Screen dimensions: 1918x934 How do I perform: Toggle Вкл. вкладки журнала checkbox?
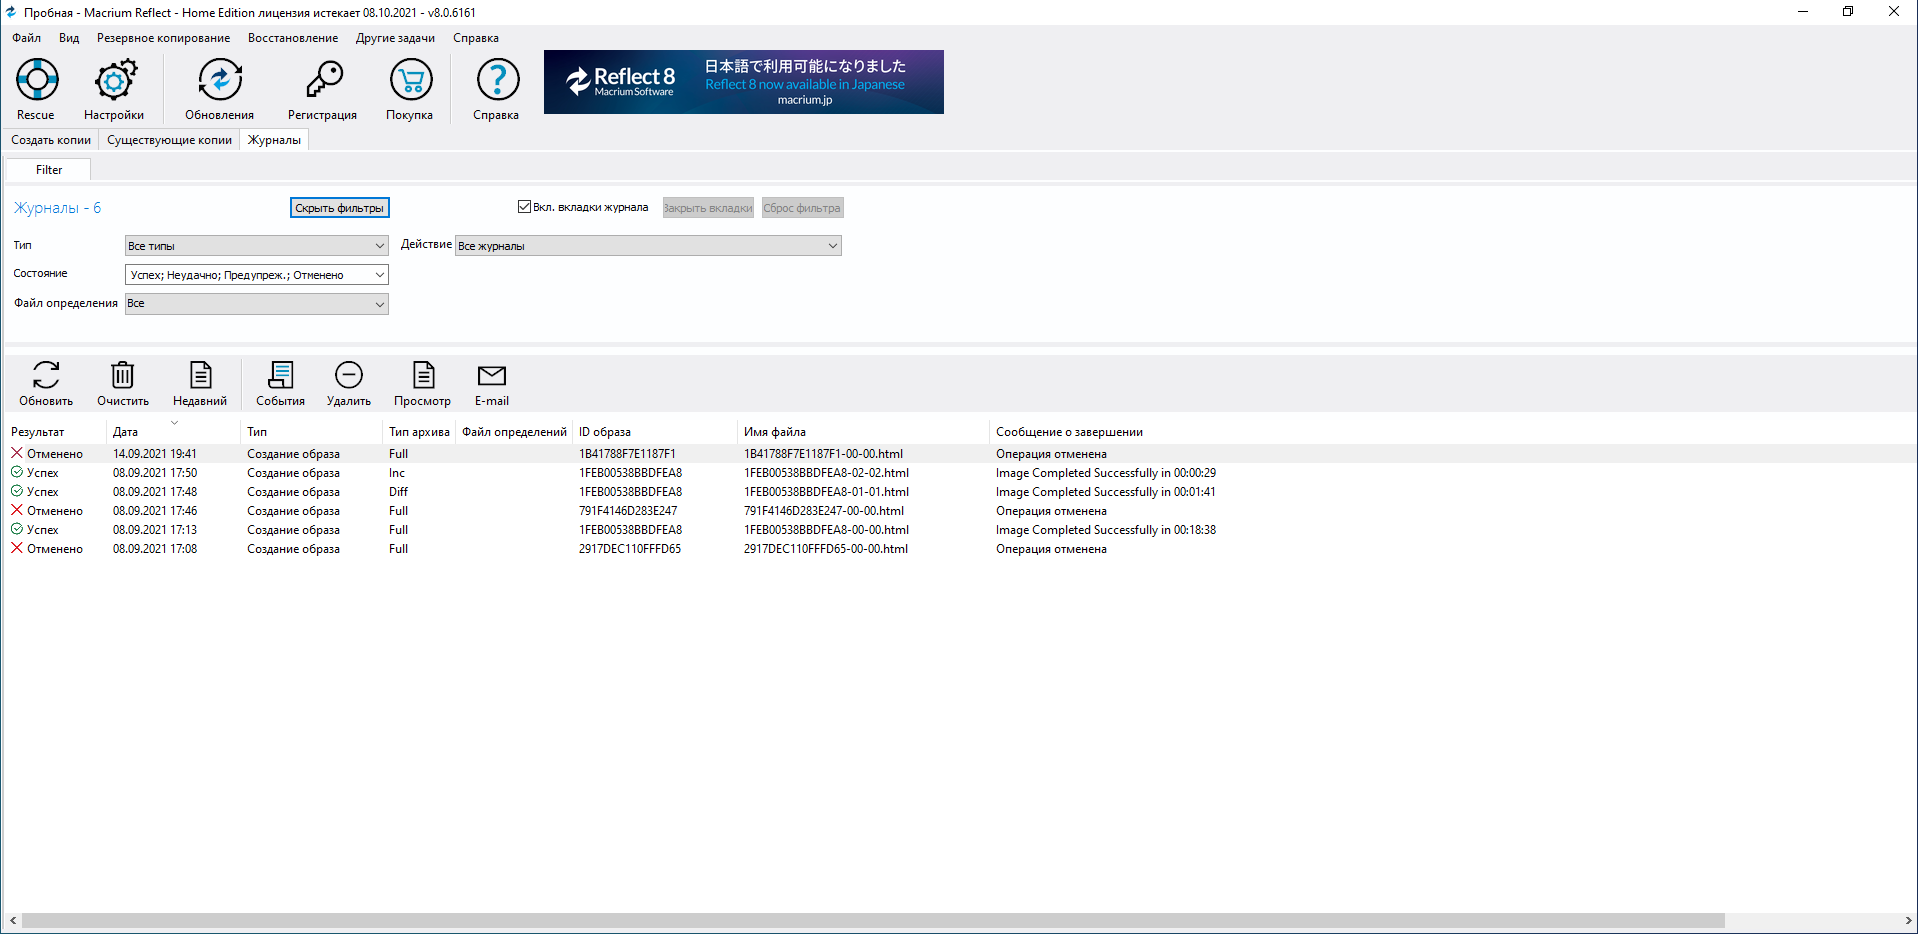[524, 207]
